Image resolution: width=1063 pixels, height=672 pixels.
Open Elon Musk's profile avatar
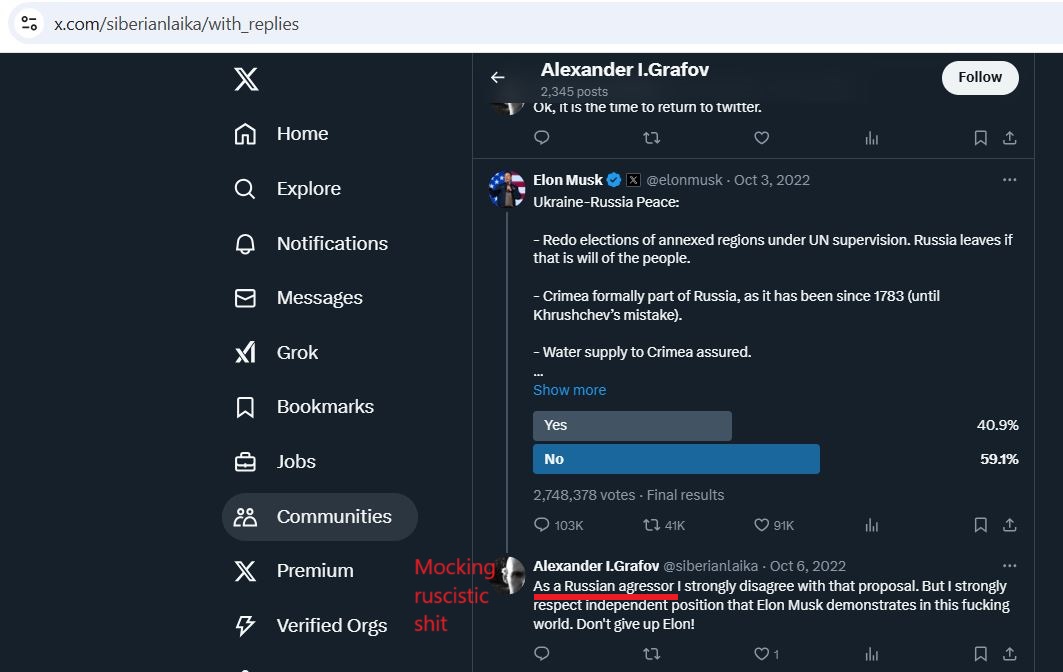point(507,189)
